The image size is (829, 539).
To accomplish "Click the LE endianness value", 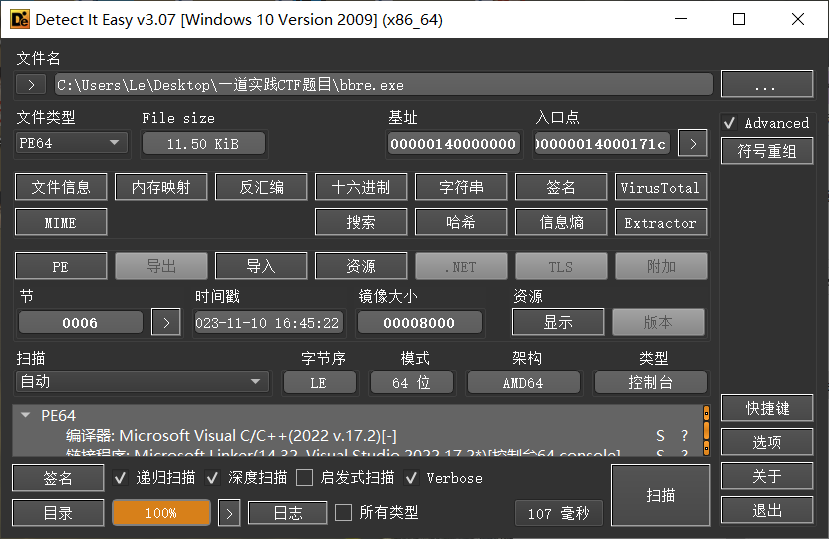I will click(x=319, y=382).
